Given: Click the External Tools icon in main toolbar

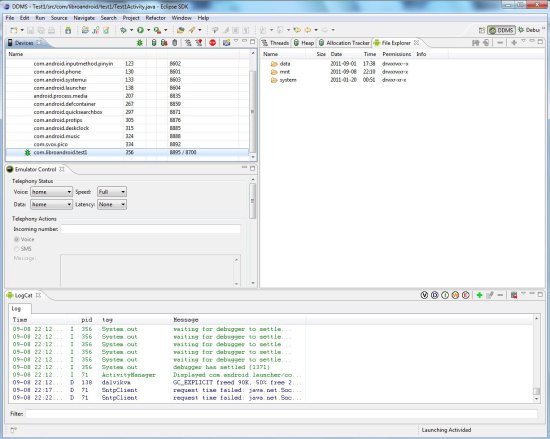Looking at the screenshot, I should 157,30.
